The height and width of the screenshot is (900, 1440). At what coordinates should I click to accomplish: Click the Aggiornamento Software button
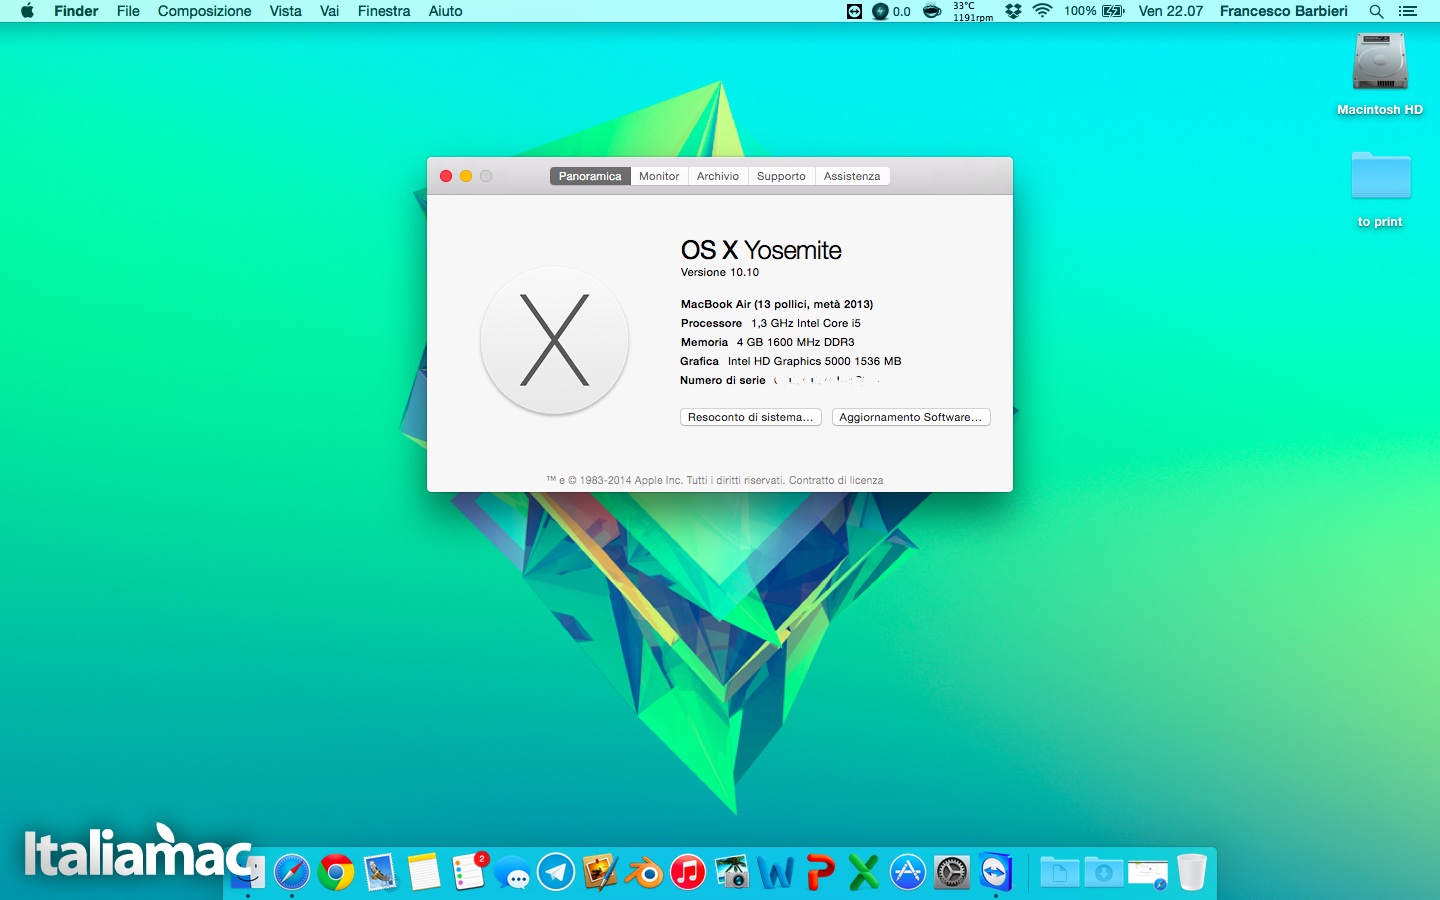pos(911,417)
